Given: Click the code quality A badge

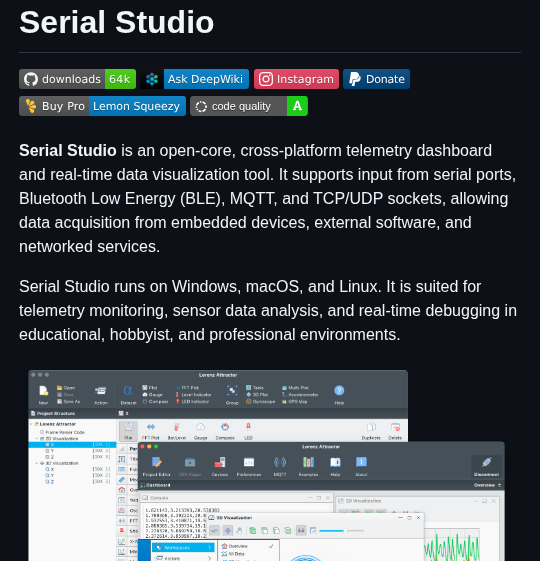Looking at the screenshot, I should tap(249, 106).
